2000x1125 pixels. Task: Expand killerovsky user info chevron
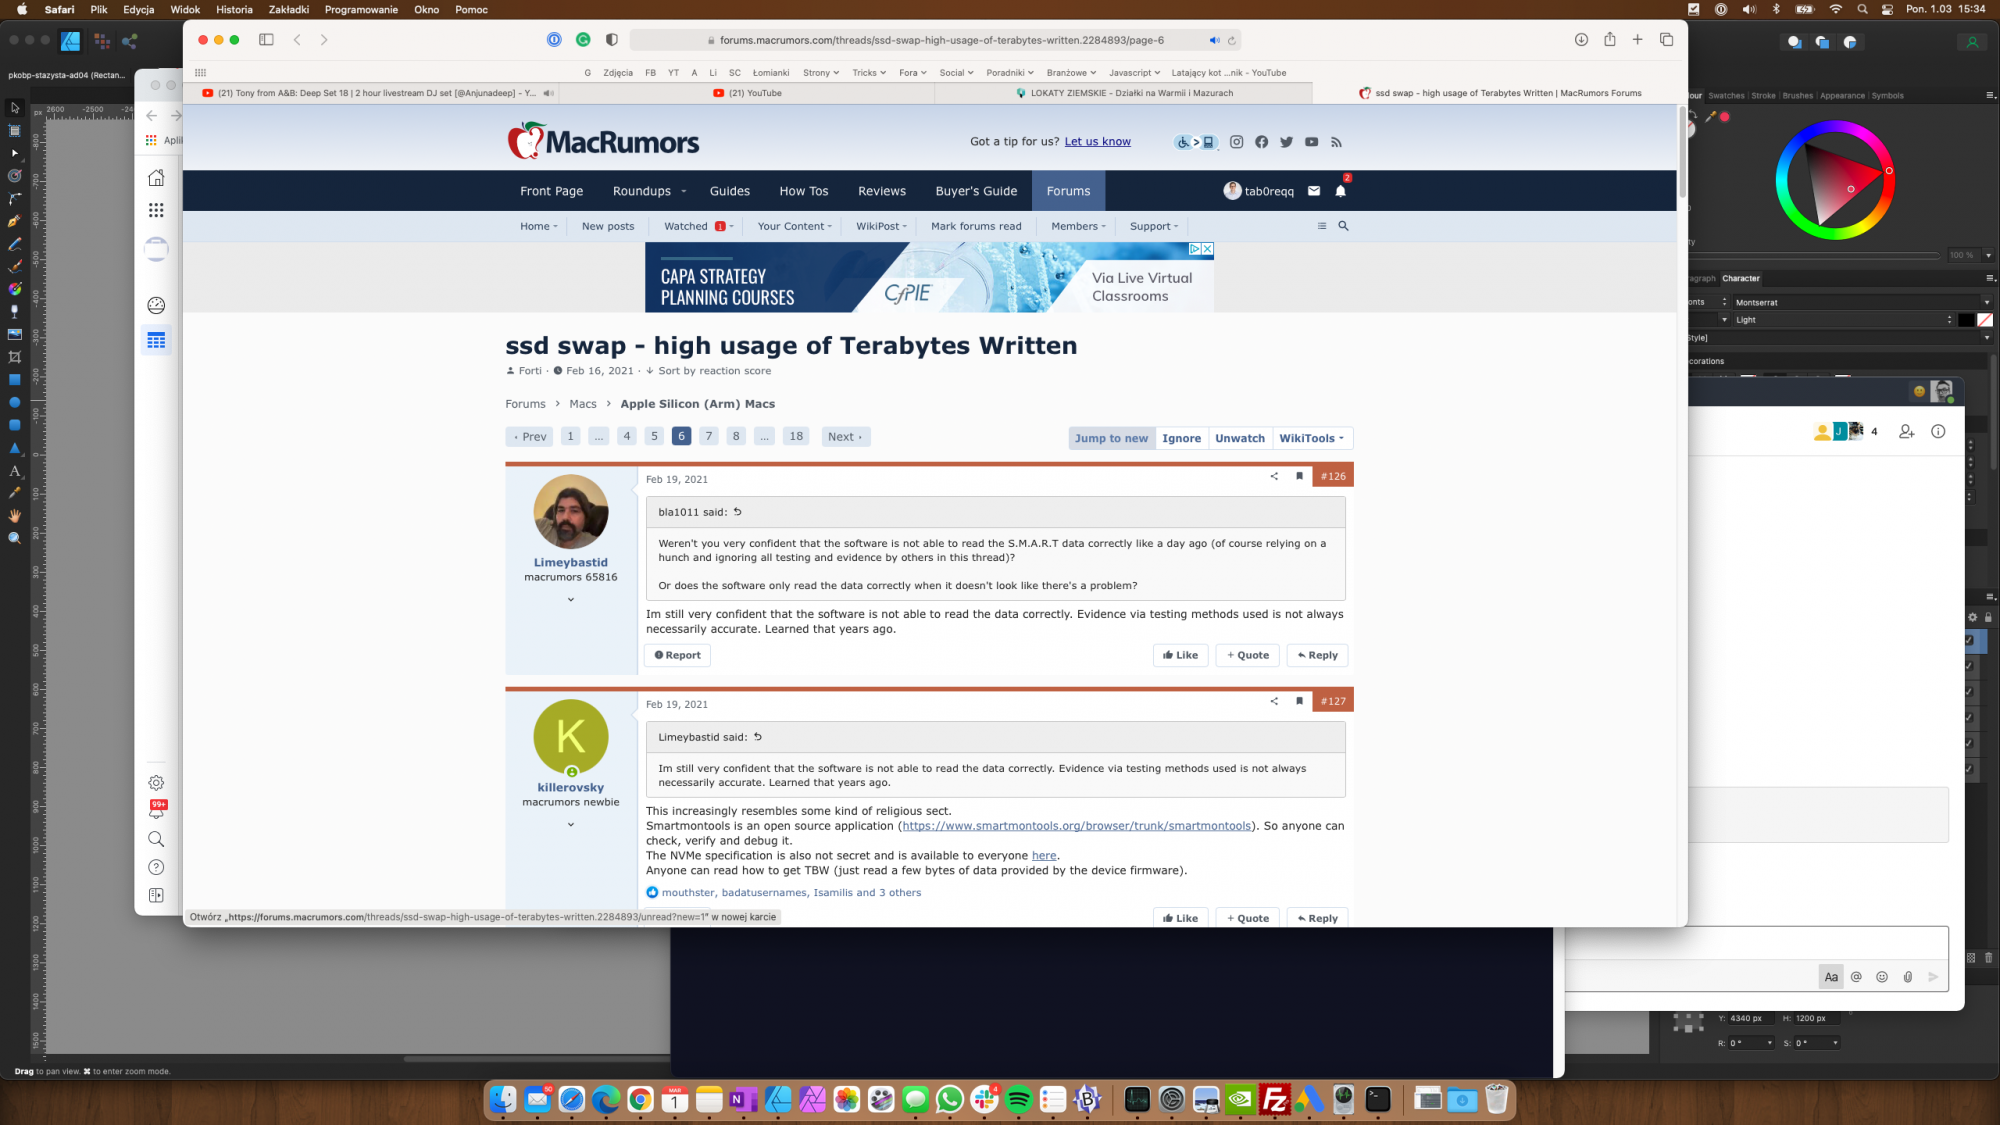571,825
